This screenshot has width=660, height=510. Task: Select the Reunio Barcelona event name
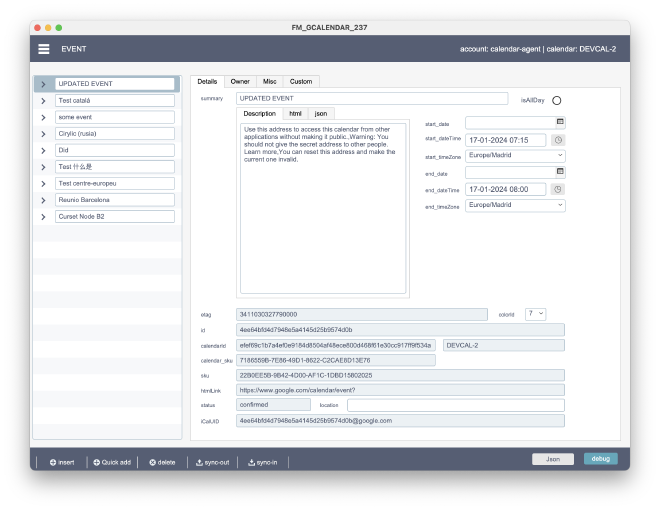(114, 200)
